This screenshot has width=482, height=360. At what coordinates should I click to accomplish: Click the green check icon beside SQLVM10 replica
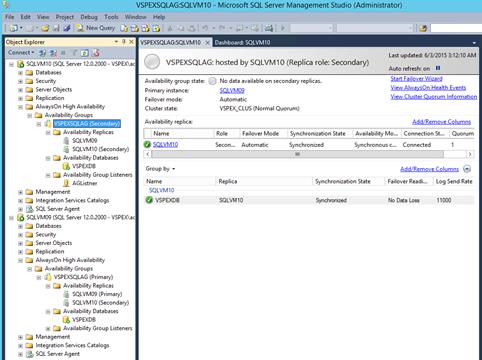[x=147, y=144]
